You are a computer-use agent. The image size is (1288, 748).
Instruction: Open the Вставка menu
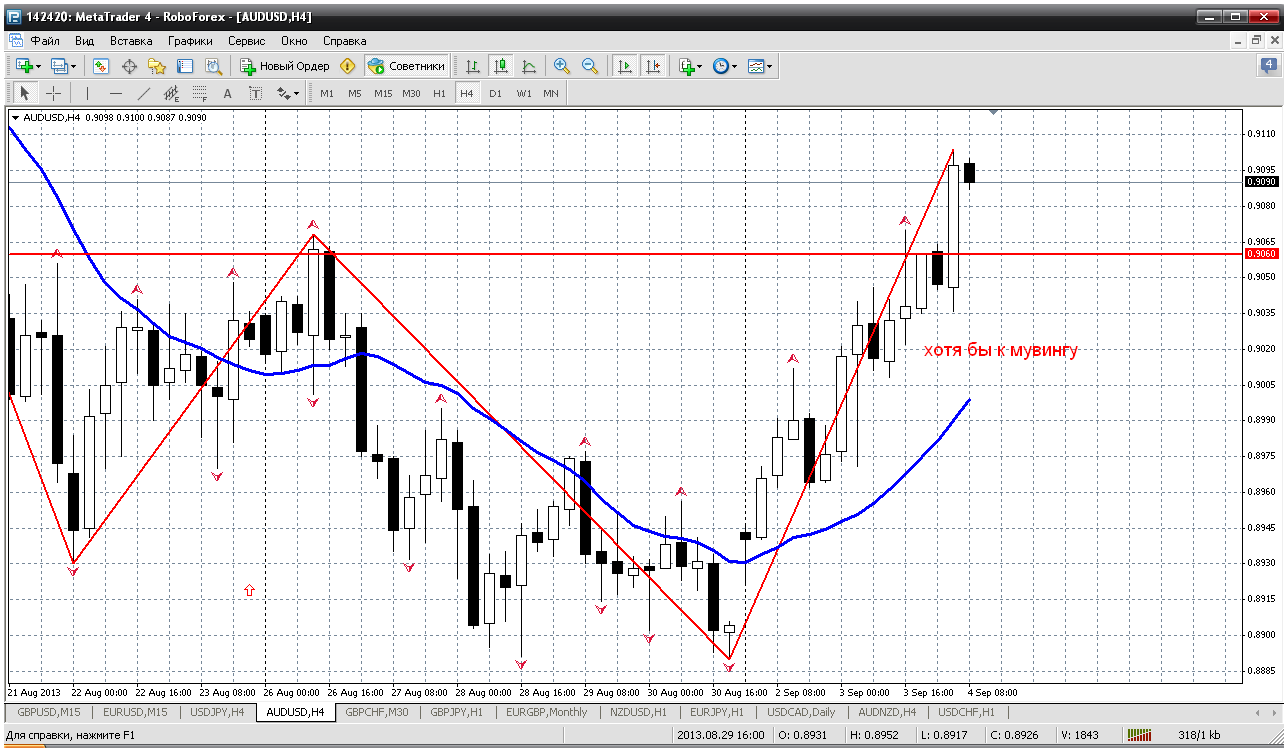click(x=131, y=41)
